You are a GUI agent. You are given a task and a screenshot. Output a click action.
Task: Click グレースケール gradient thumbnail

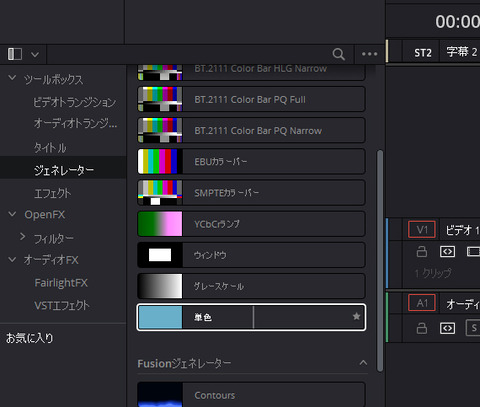pos(160,286)
